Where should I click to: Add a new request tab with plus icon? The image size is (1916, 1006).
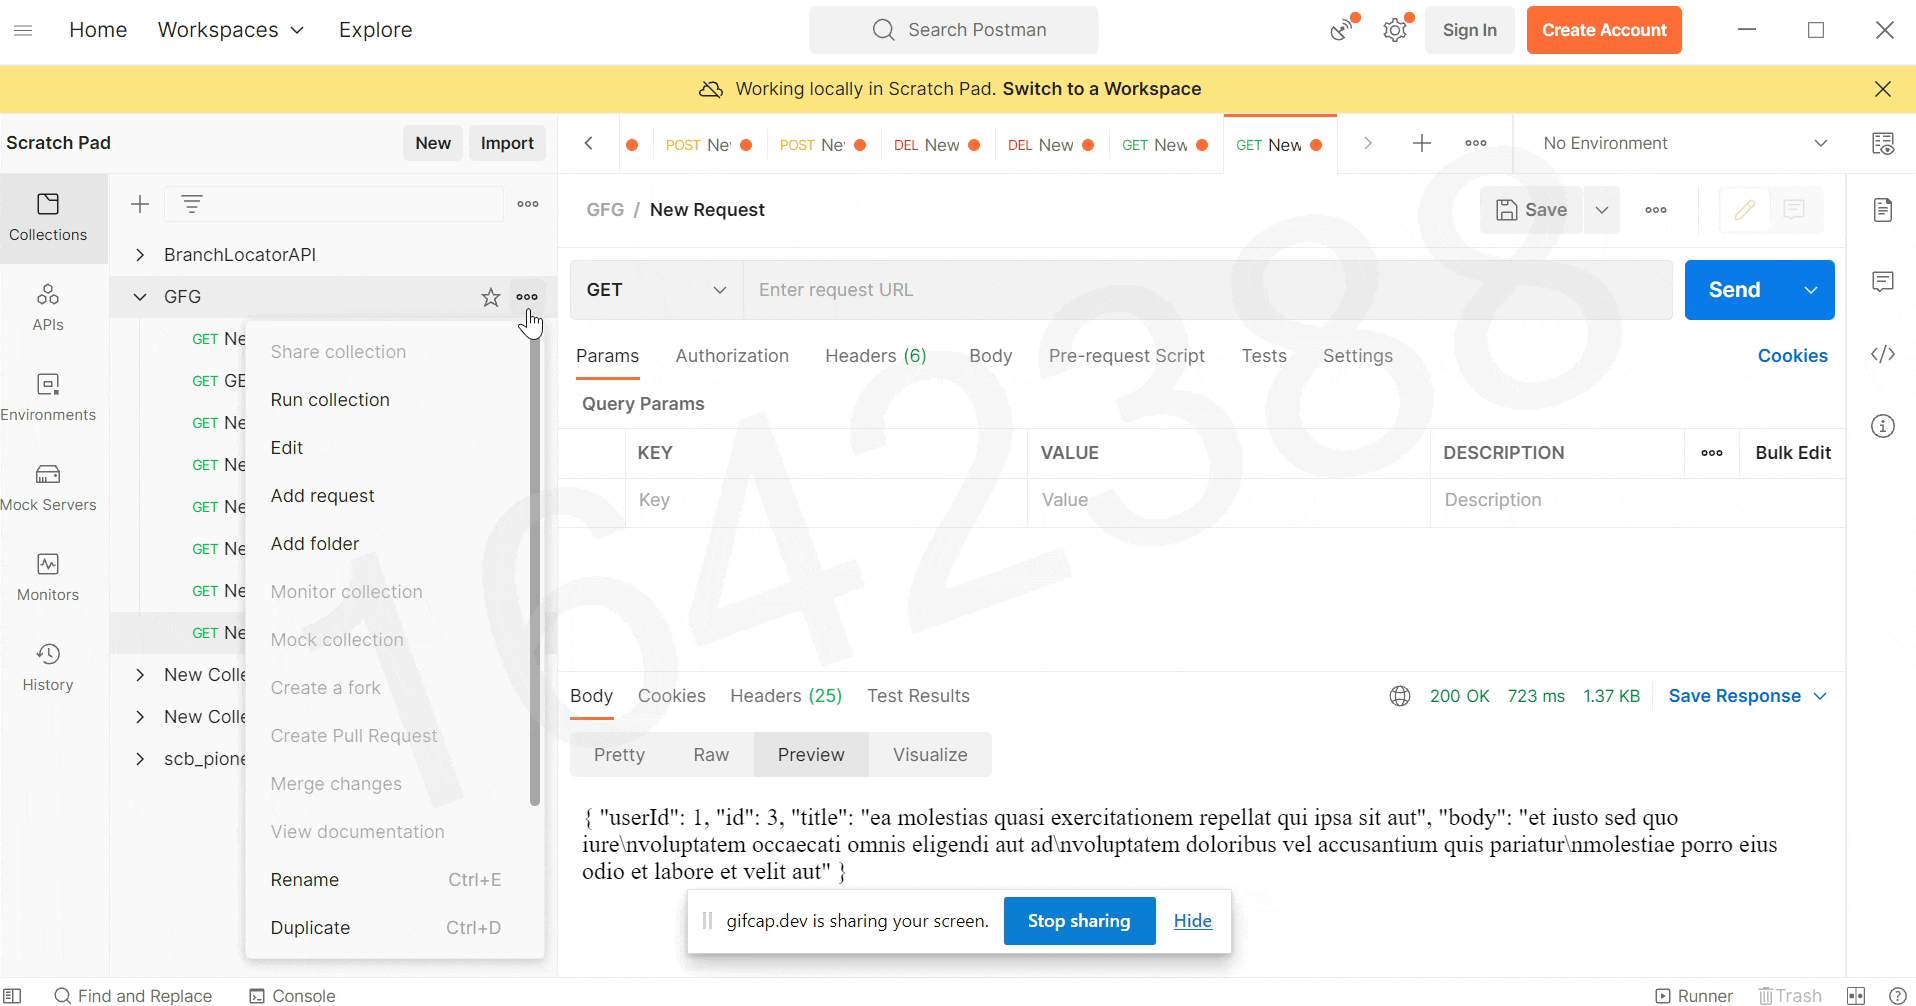[1421, 143]
